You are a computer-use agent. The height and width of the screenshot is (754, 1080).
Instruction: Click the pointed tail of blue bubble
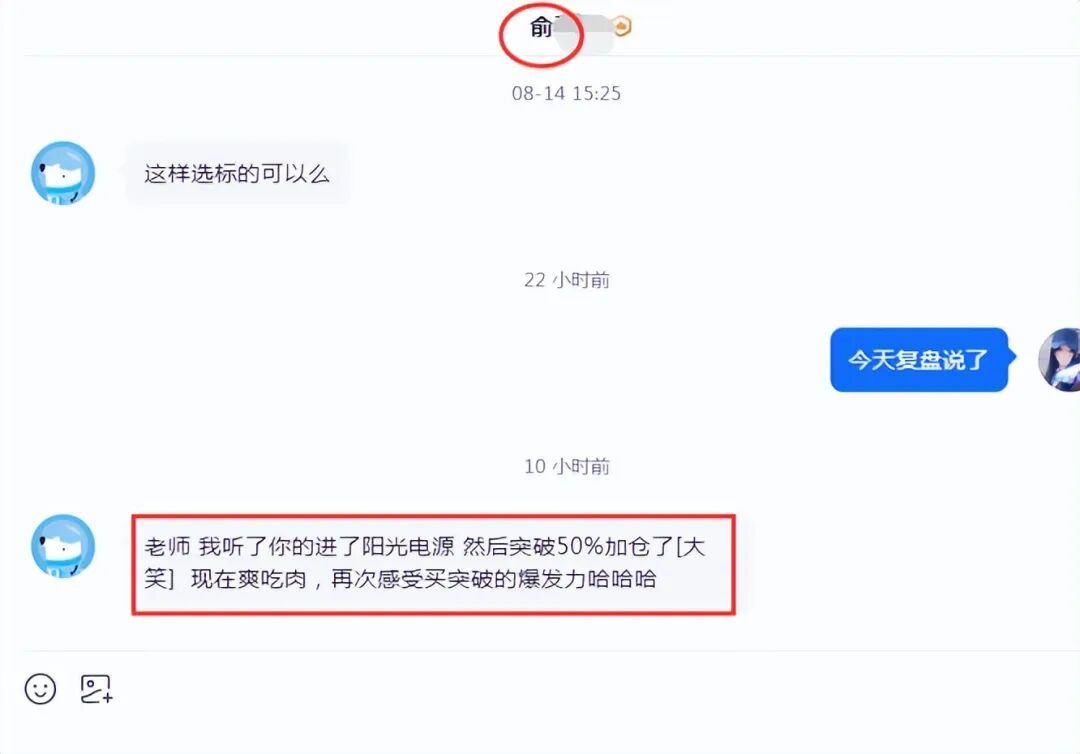point(1012,357)
